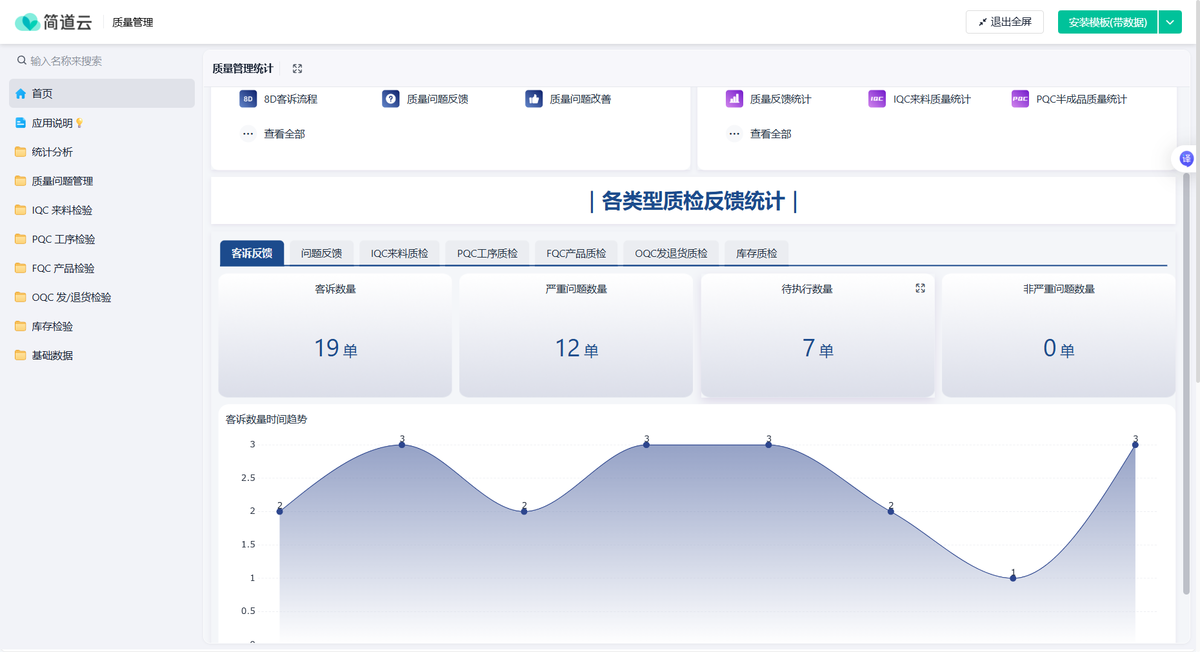Switch to the 问题反馈 tab
This screenshot has width=1200, height=652.
[321, 253]
